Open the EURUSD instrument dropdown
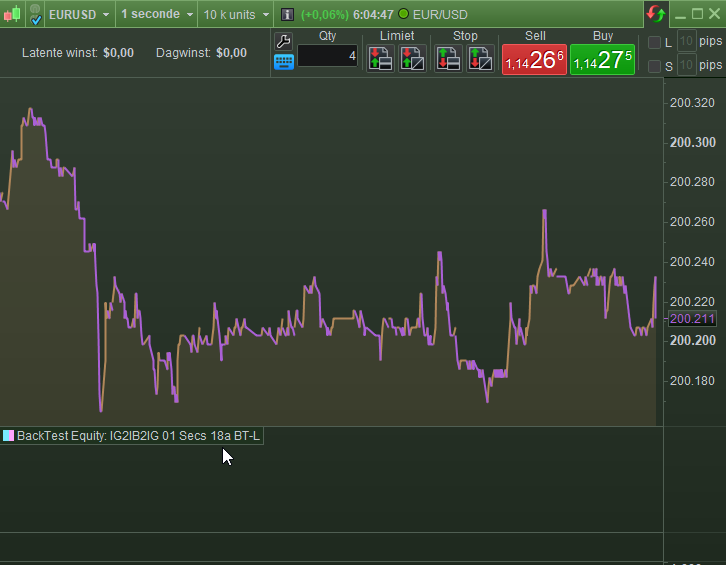Viewport: 726px width, 565px height. coord(79,14)
